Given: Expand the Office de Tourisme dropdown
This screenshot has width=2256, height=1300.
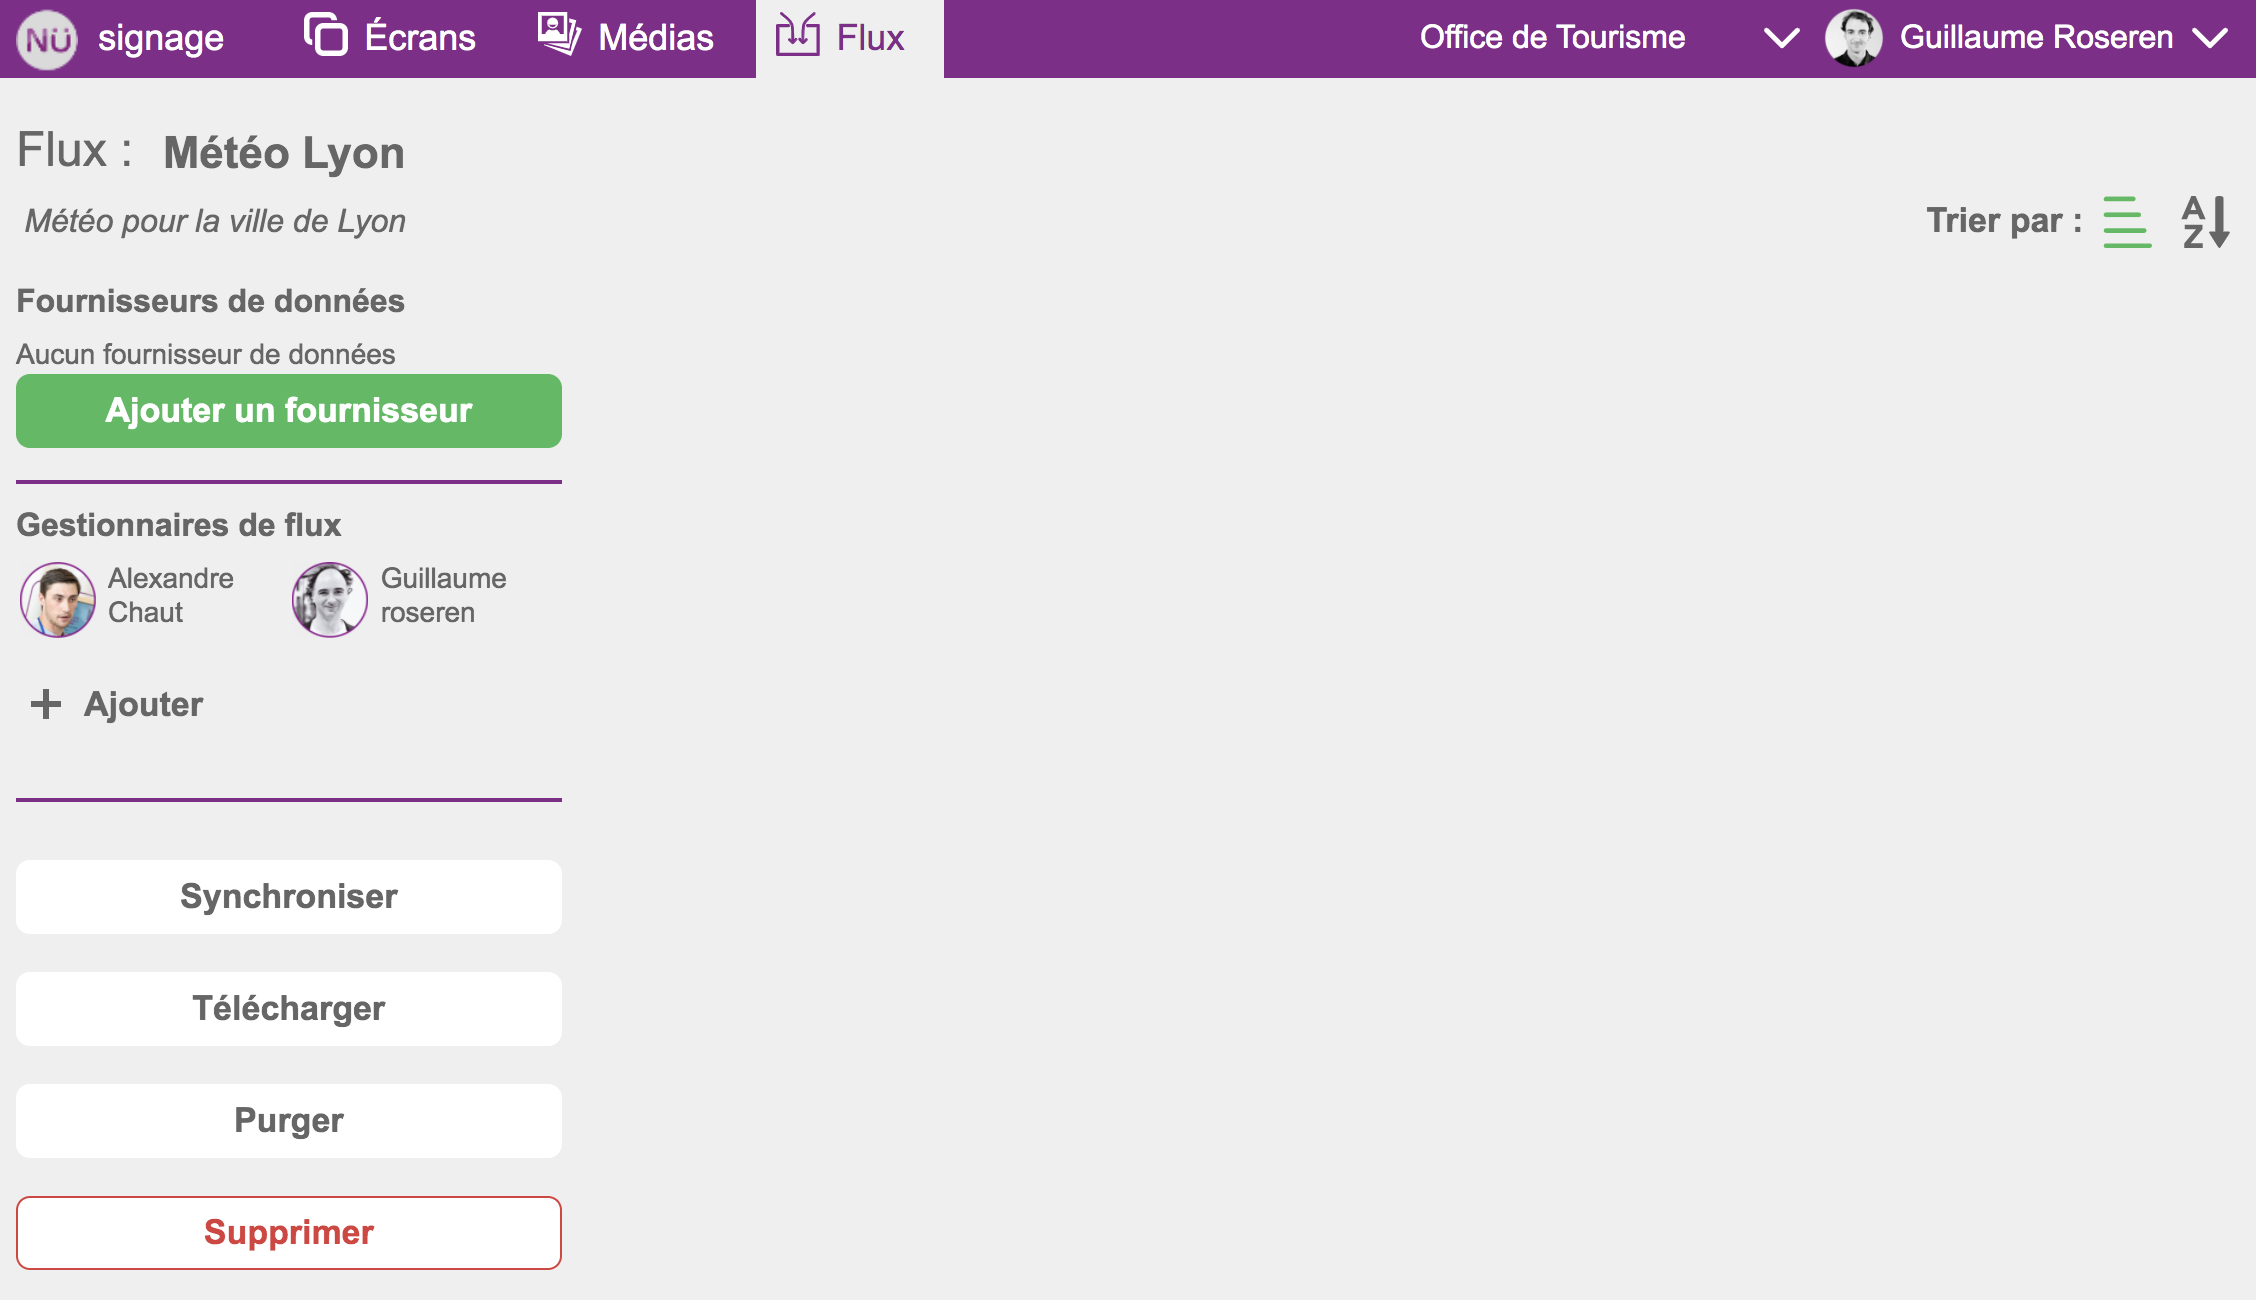Looking at the screenshot, I should pos(1781,38).
